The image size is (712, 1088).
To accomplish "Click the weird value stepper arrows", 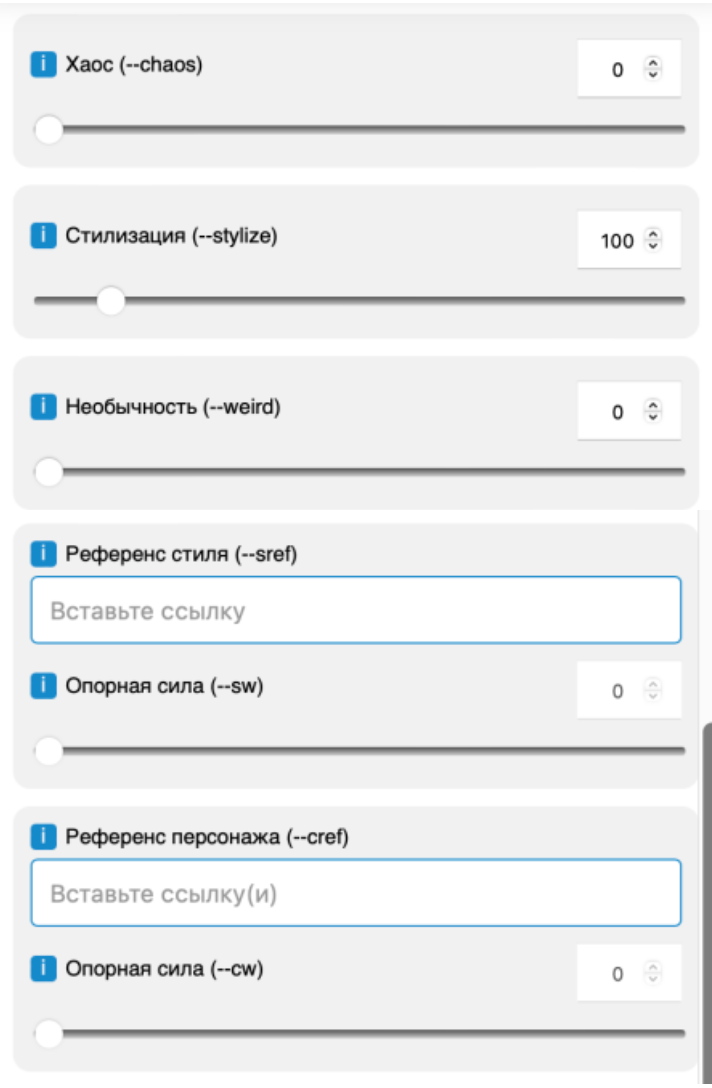I will click(x=653, y=411).
